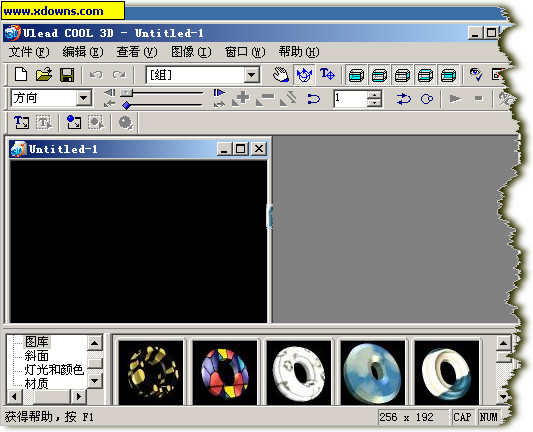The width and height of the screenshot is (533, 432).
Task: Click the Edit graphic icon
Action: click(x=96, y=122)
